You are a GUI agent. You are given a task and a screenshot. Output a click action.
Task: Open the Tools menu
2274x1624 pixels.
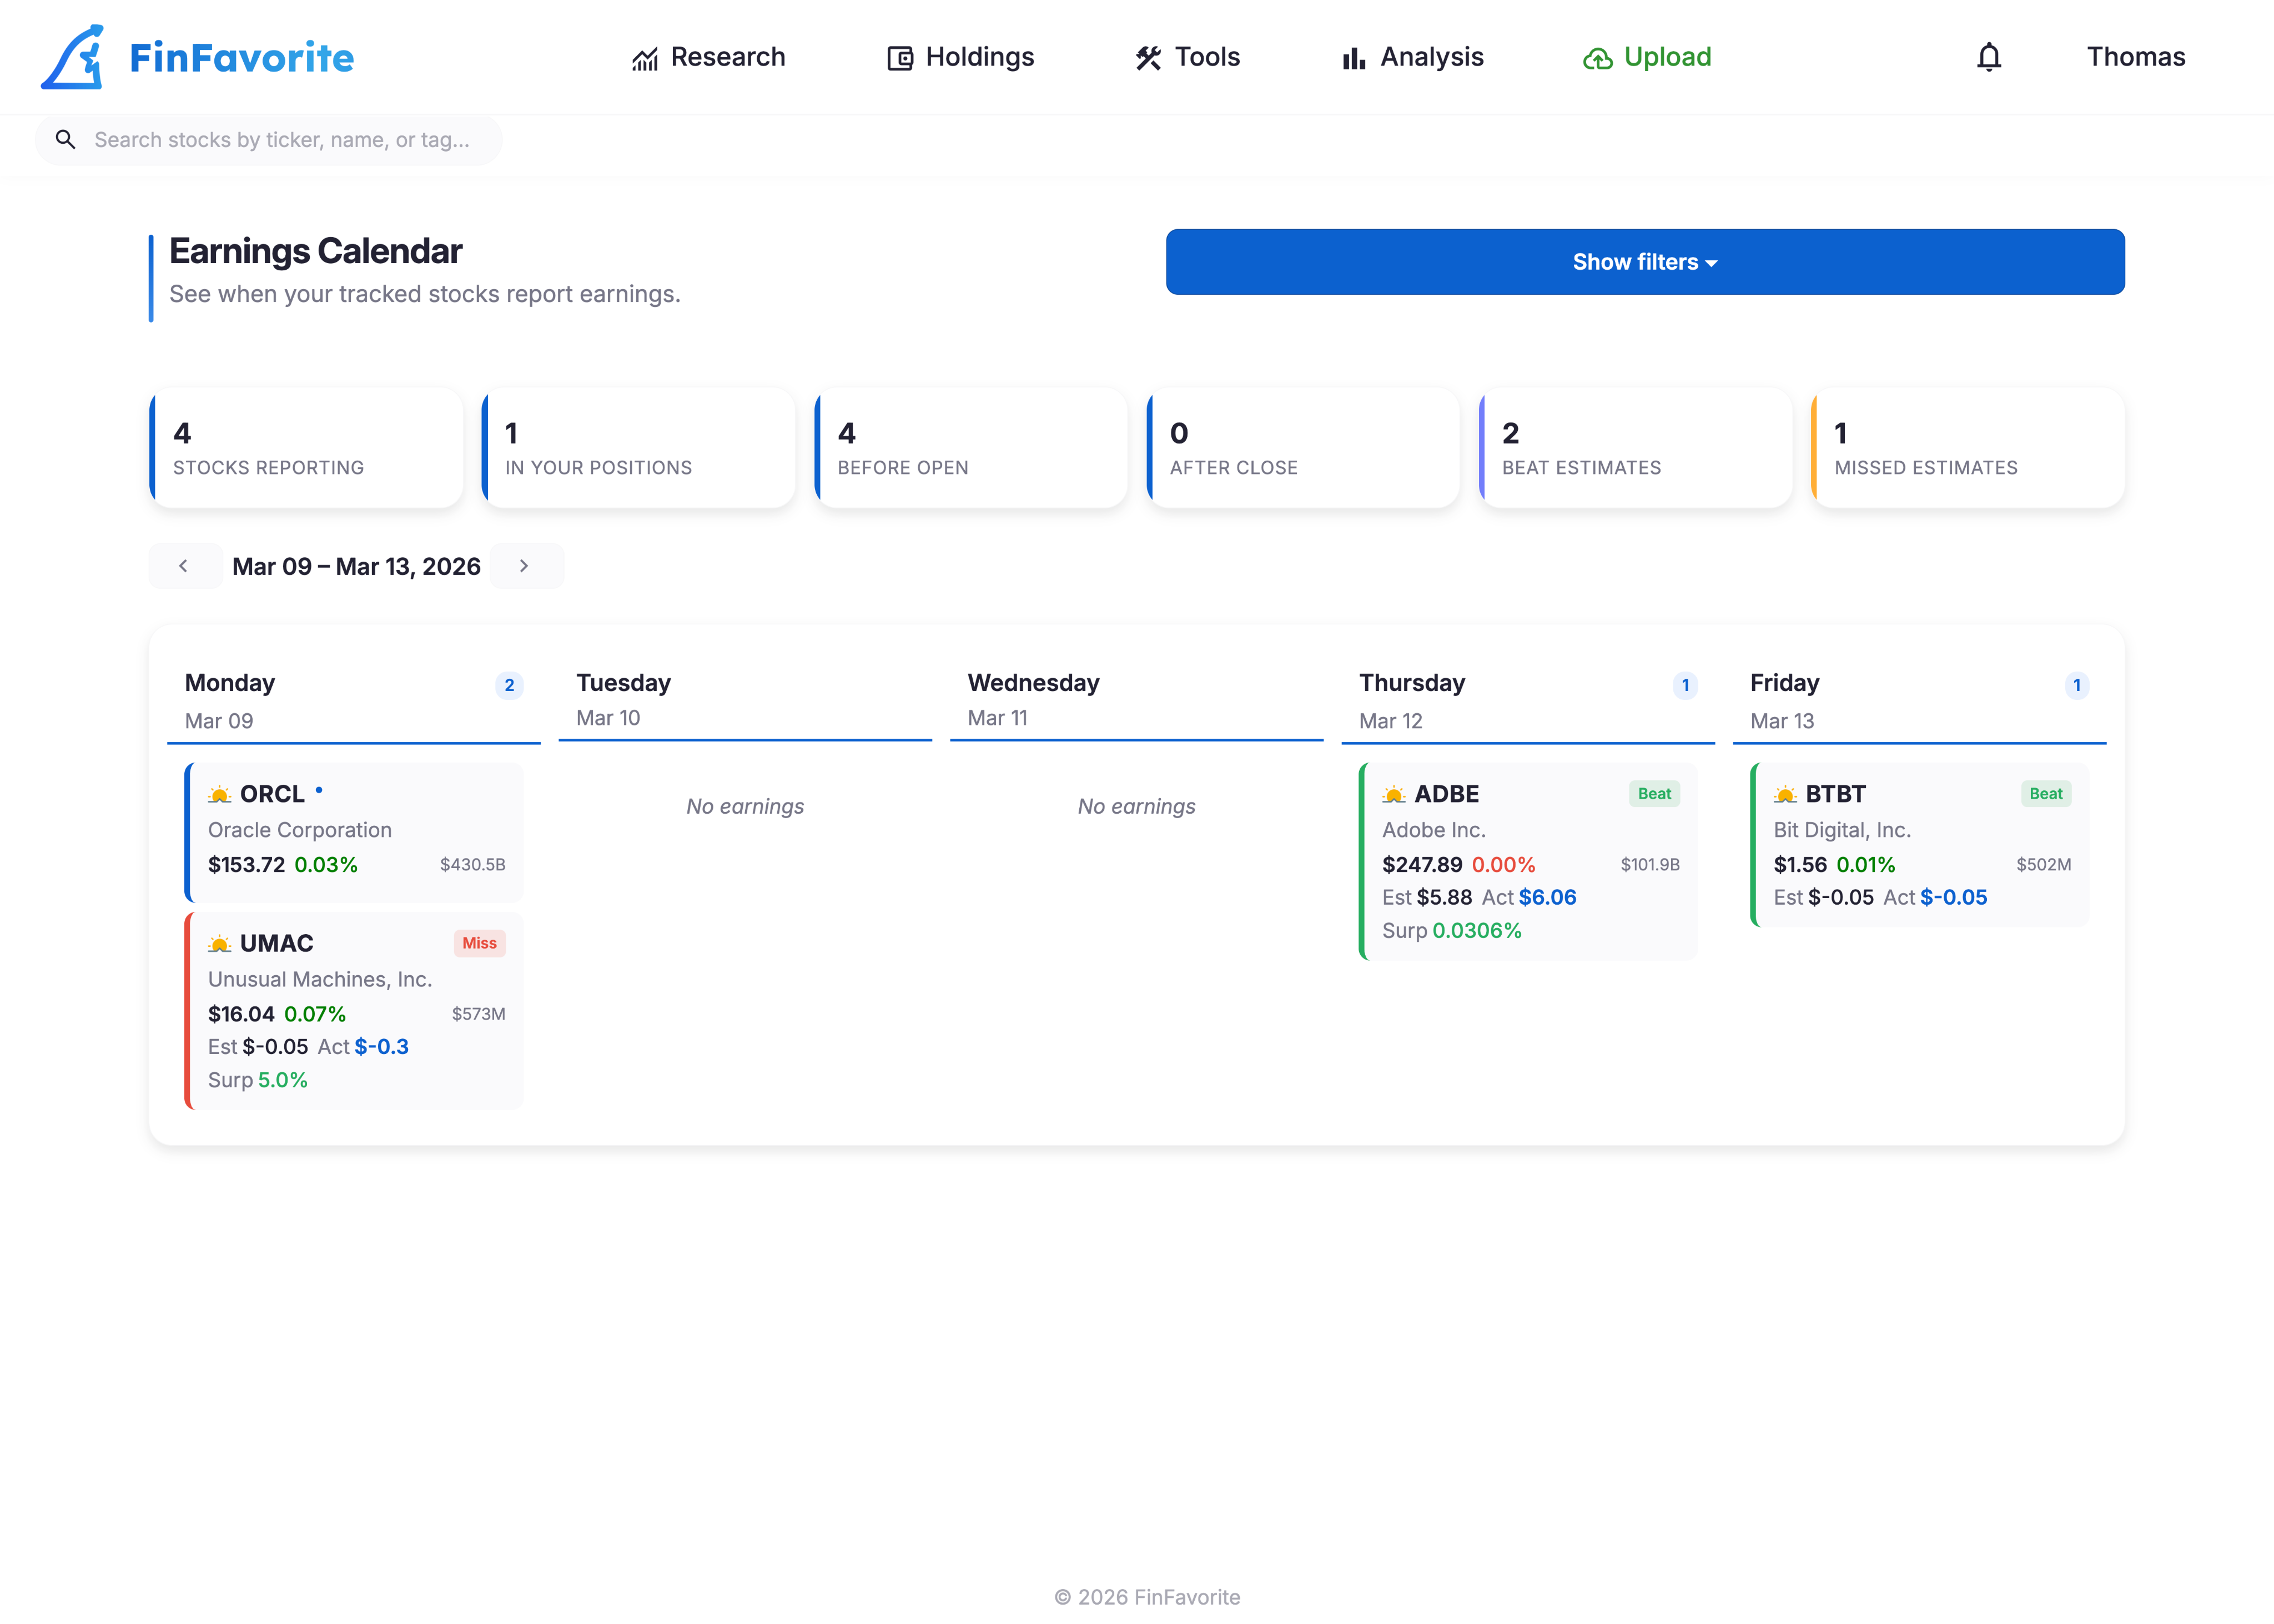tap(1187, 57)
